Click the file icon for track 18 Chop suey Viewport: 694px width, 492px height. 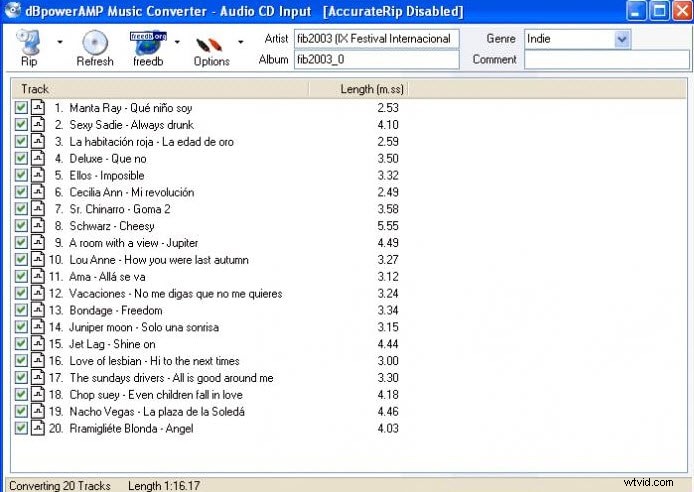click(x=38, y=394)
